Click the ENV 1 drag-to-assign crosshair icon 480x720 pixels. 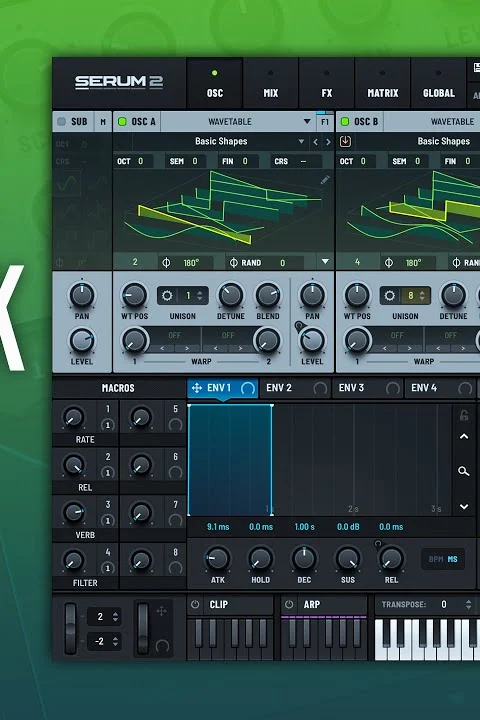point(197,388)
